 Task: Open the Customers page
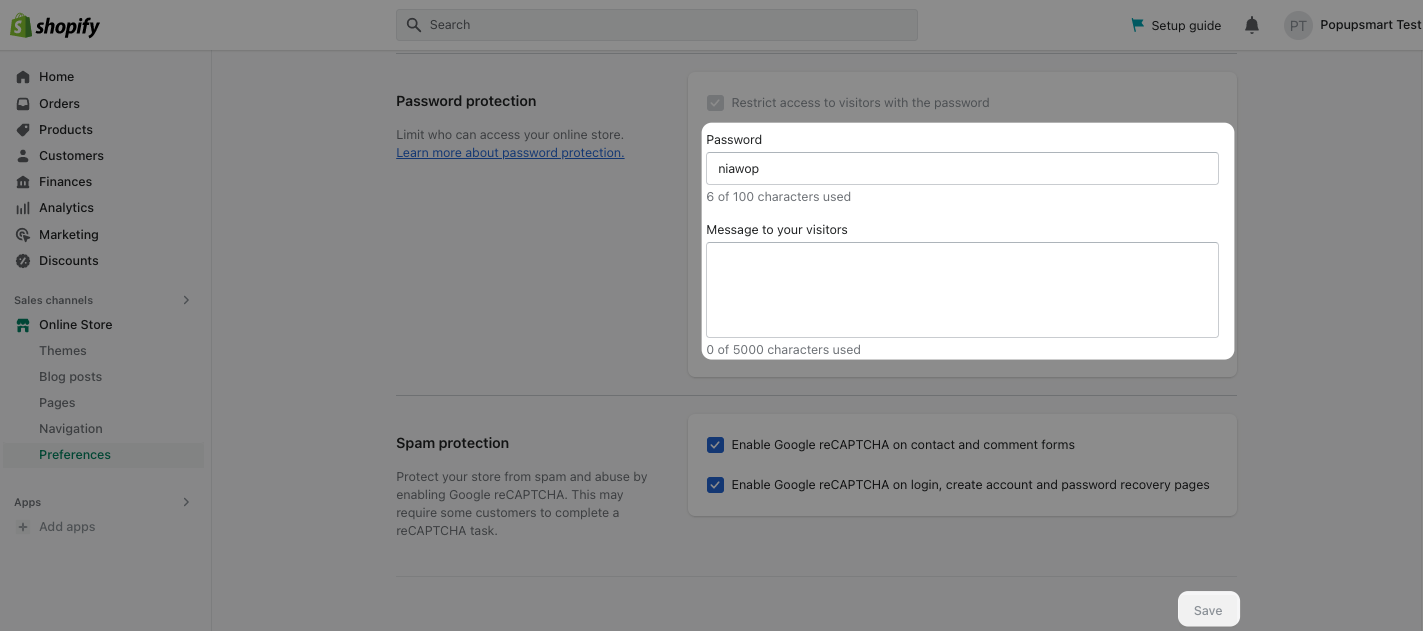pyautogui.click(x=71, y=155)
